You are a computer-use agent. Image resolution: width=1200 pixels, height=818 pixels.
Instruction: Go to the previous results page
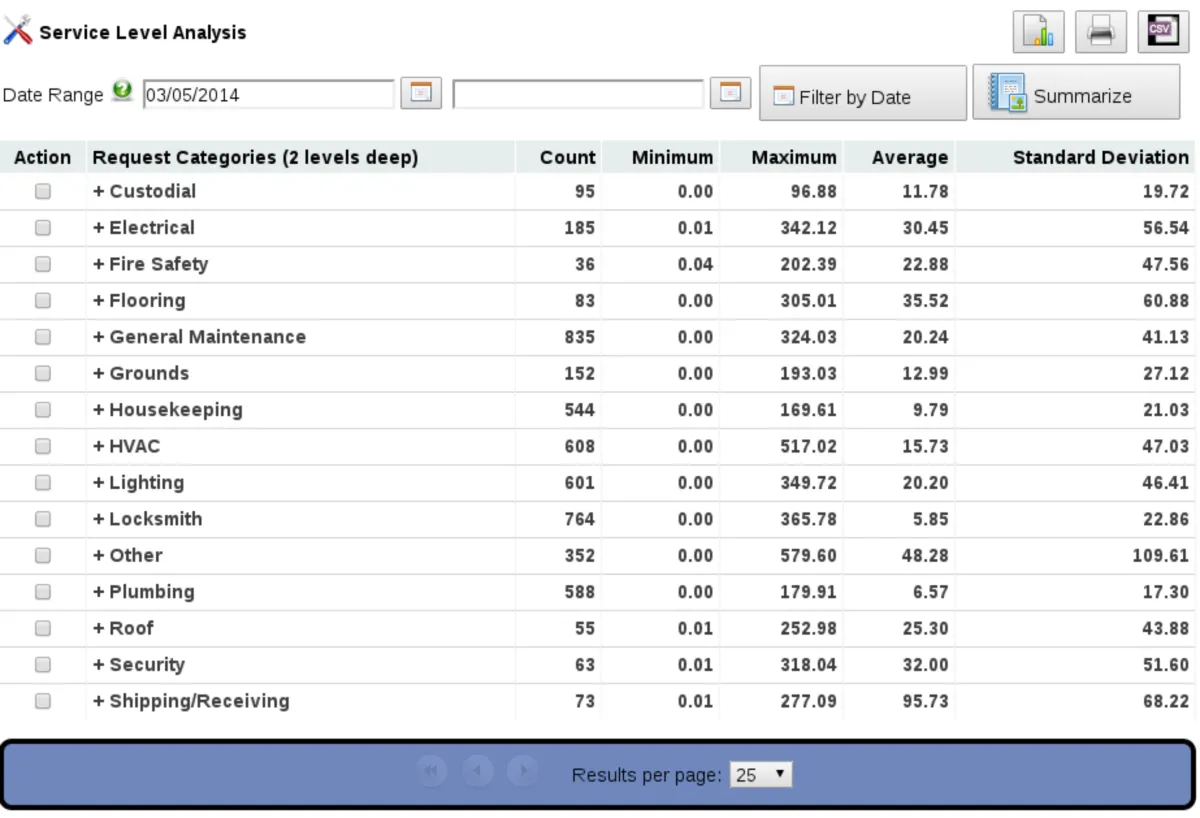[x=477, y=772]
